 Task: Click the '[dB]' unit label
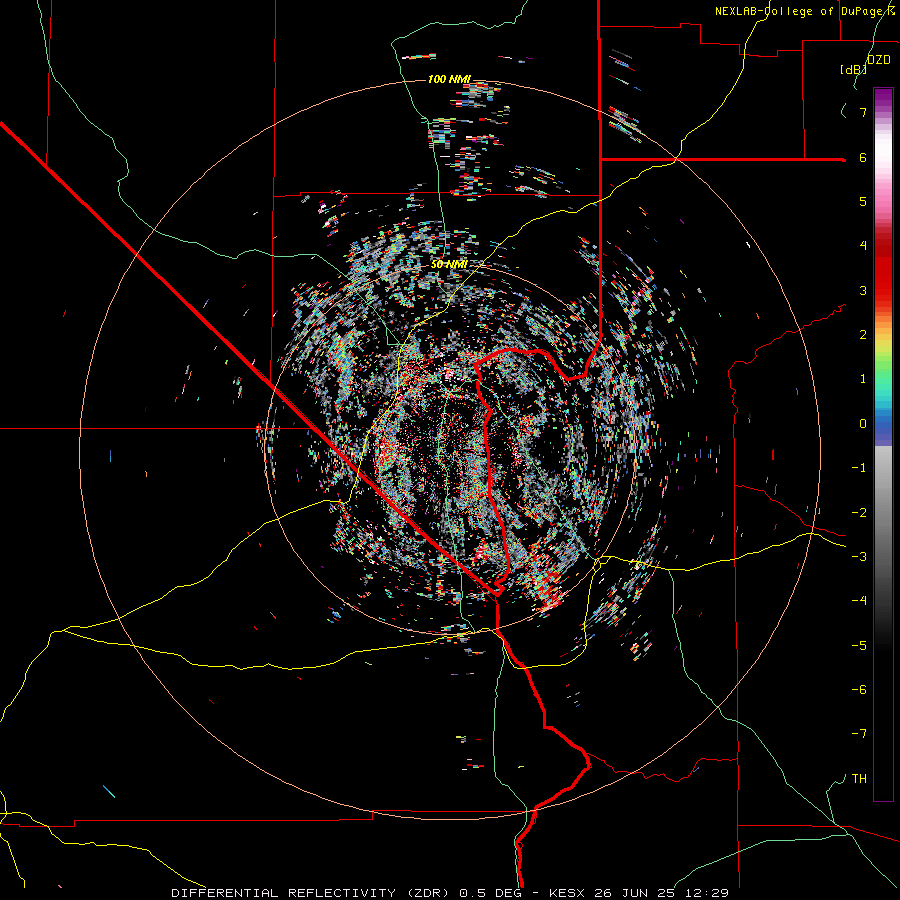[854, 69]
